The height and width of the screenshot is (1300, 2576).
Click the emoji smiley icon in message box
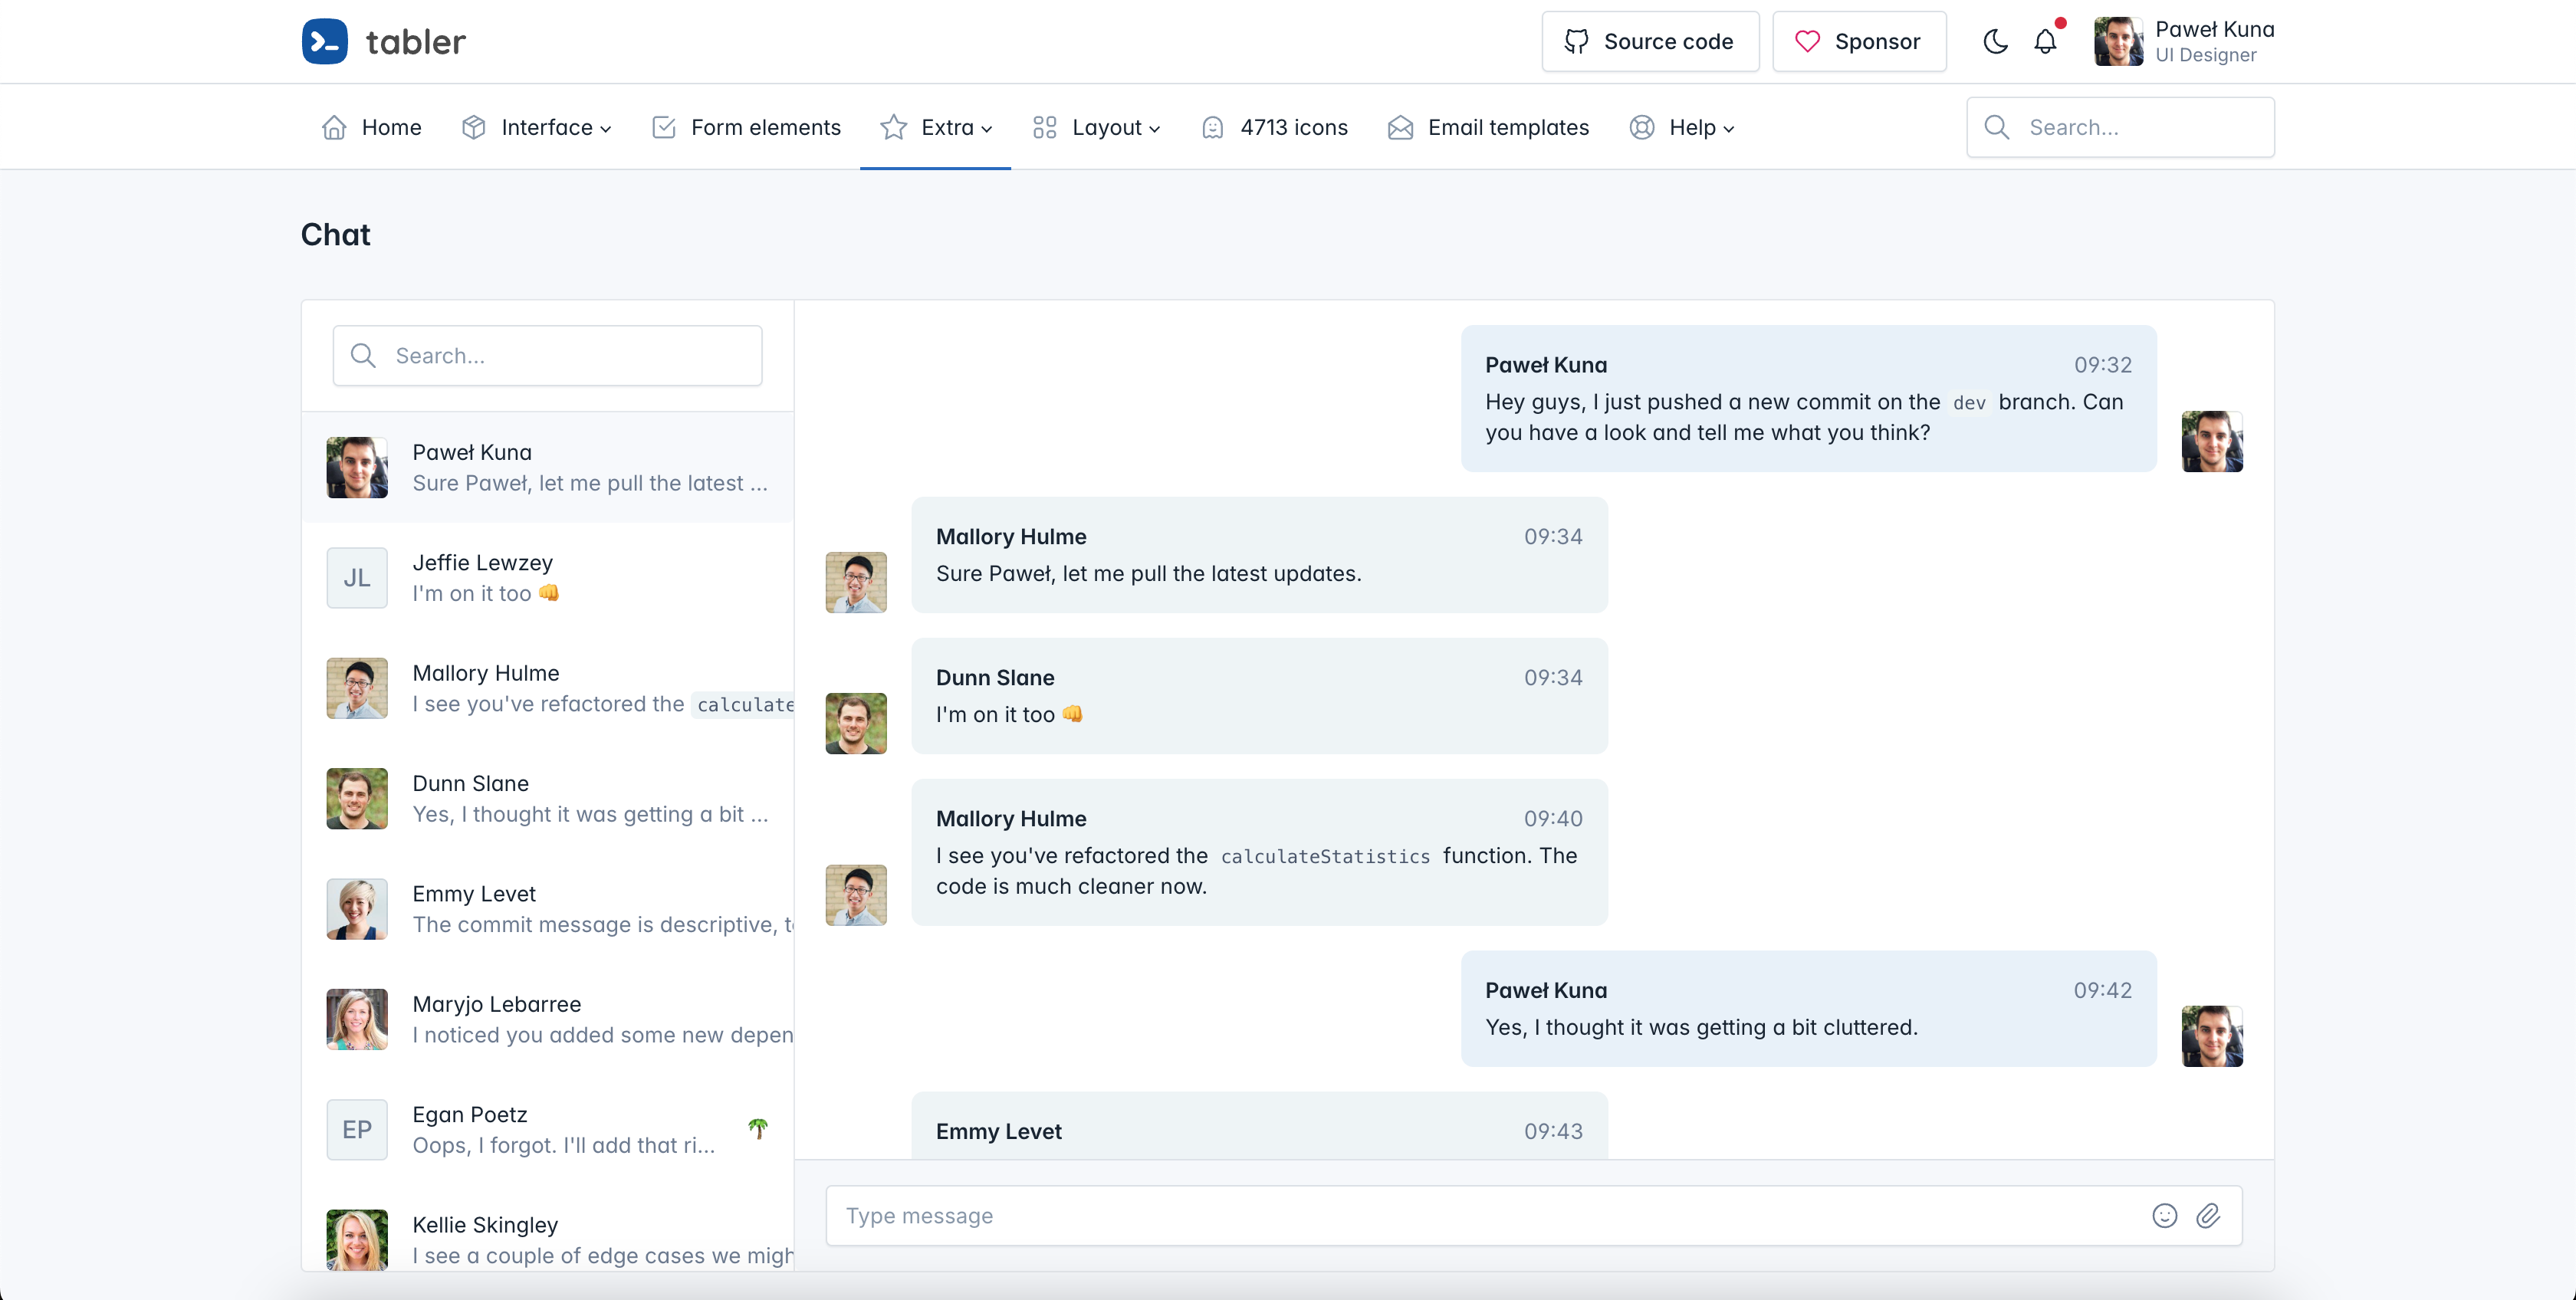tap(2164, 1215)
